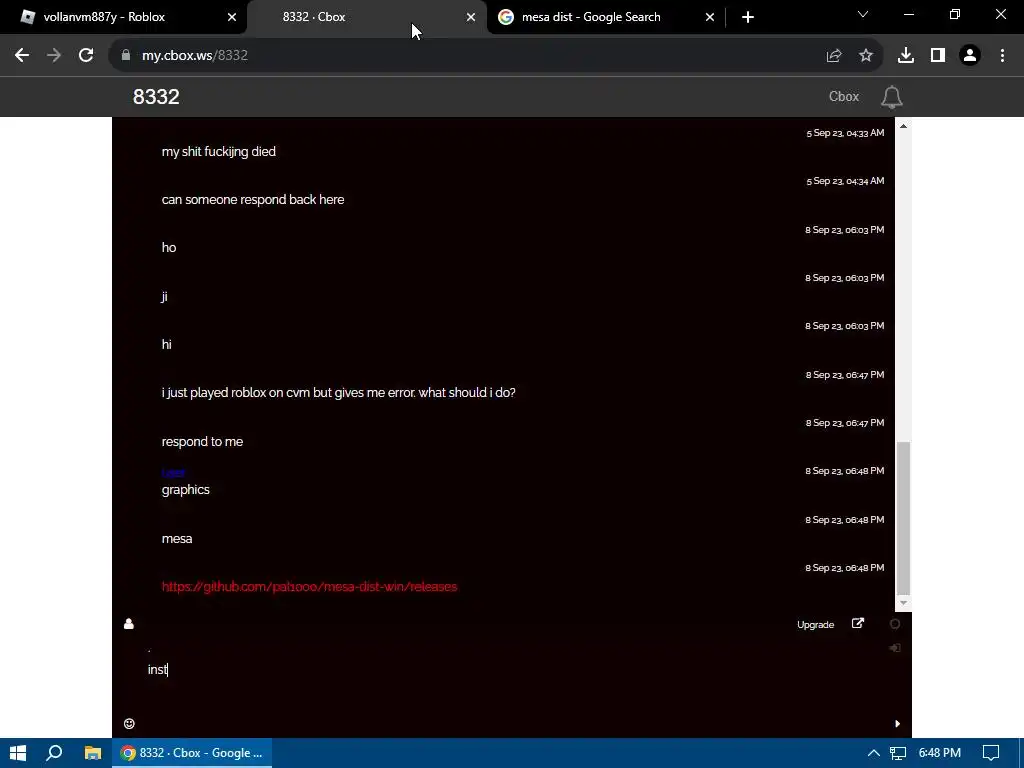Image resolution: width=1024 pixels, height=768 pixels.
Task: Open the Chrome downloads icon
Action: (x=906, y=56)
